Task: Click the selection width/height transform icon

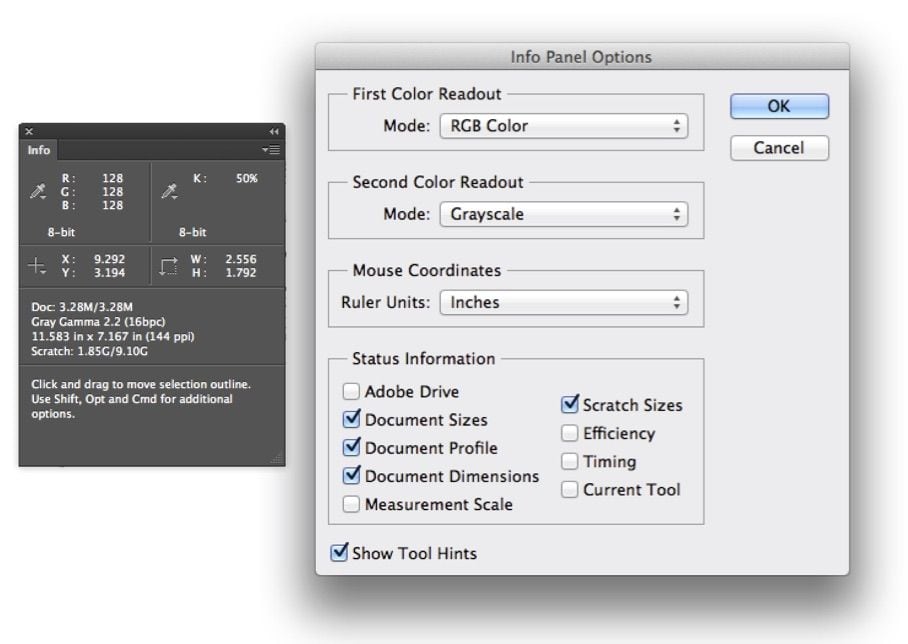Action: [169, 266]
